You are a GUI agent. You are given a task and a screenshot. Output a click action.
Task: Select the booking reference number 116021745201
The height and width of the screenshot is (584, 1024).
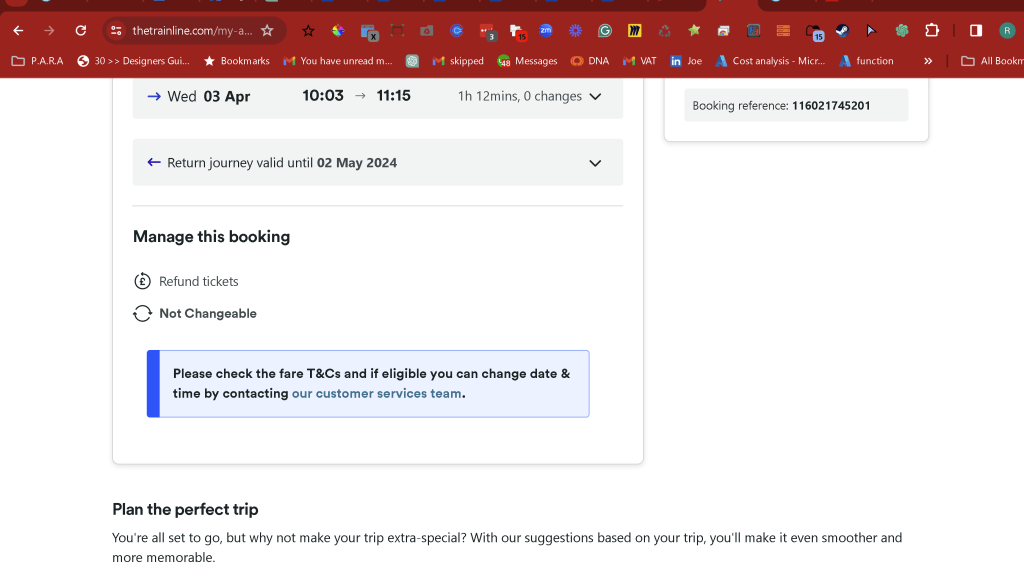[831, 106]
